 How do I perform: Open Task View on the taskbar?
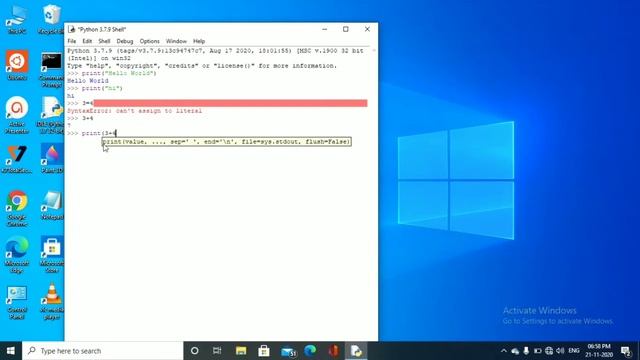click(217, 351)
